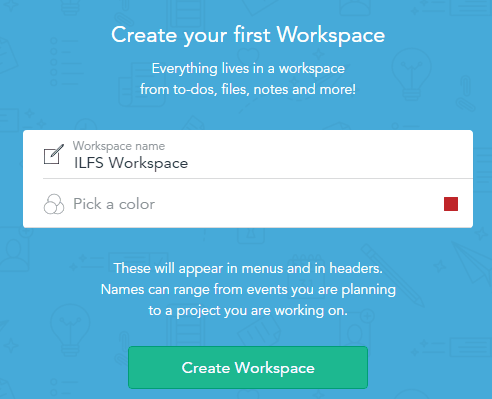Image resolution: width=492 pixels, height=399 pixels.
Task: Open the red color swatch picker
Action: 451,204
